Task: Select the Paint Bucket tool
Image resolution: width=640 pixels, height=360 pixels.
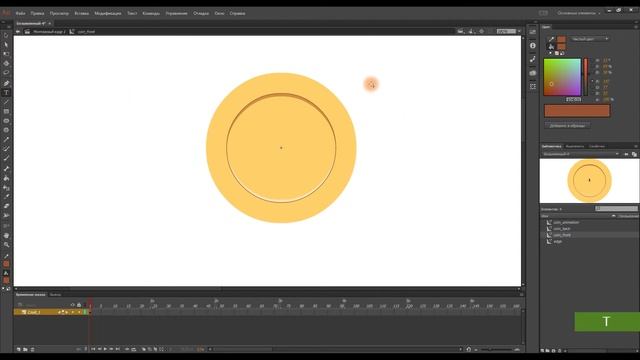Action: click(6, 178)
